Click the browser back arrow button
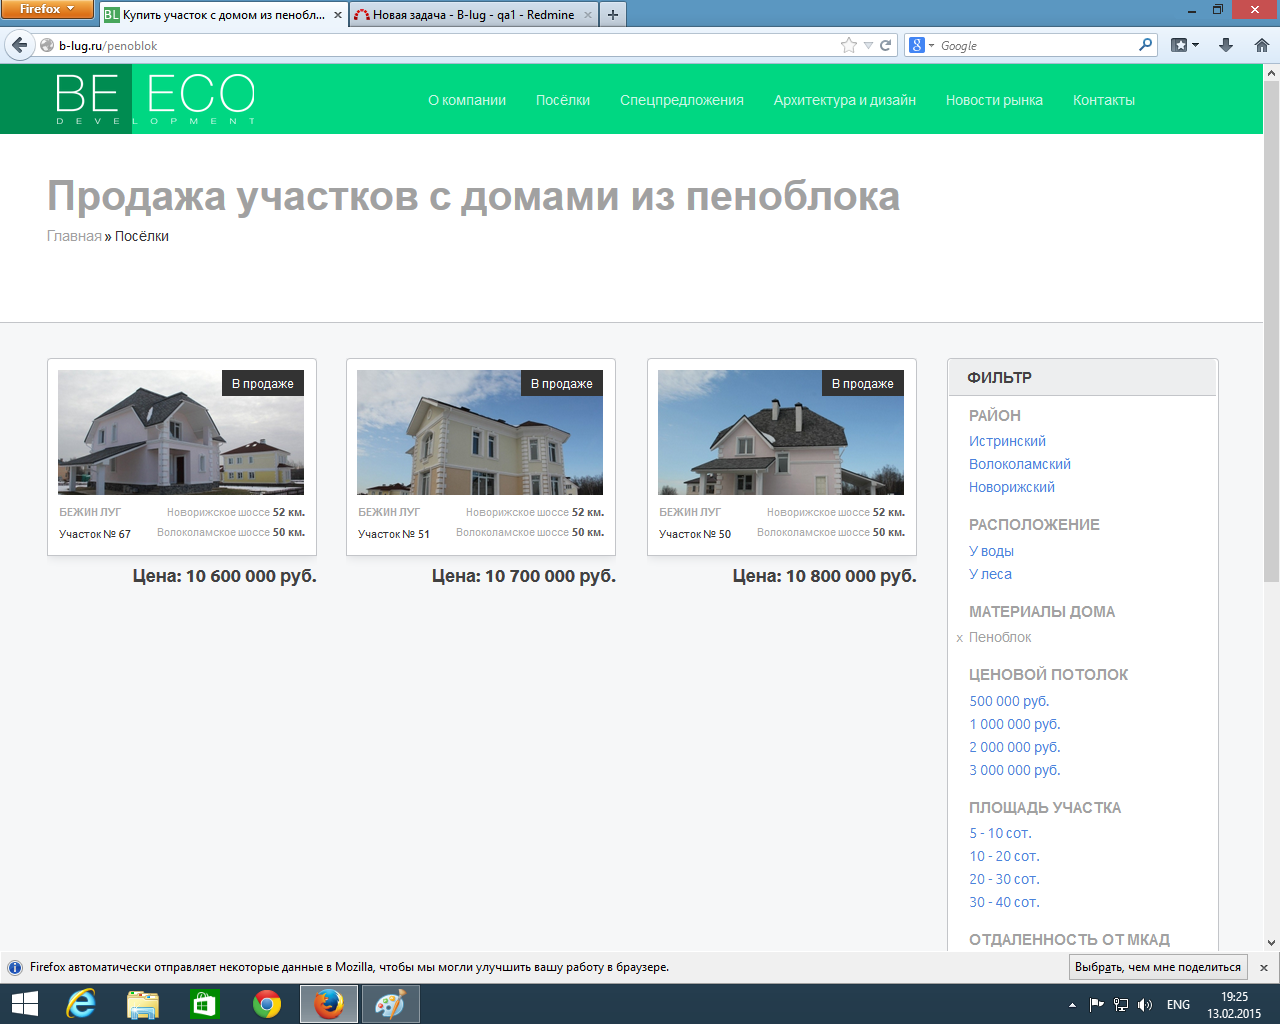1280x1024 pixels. (x=19, y=45)
